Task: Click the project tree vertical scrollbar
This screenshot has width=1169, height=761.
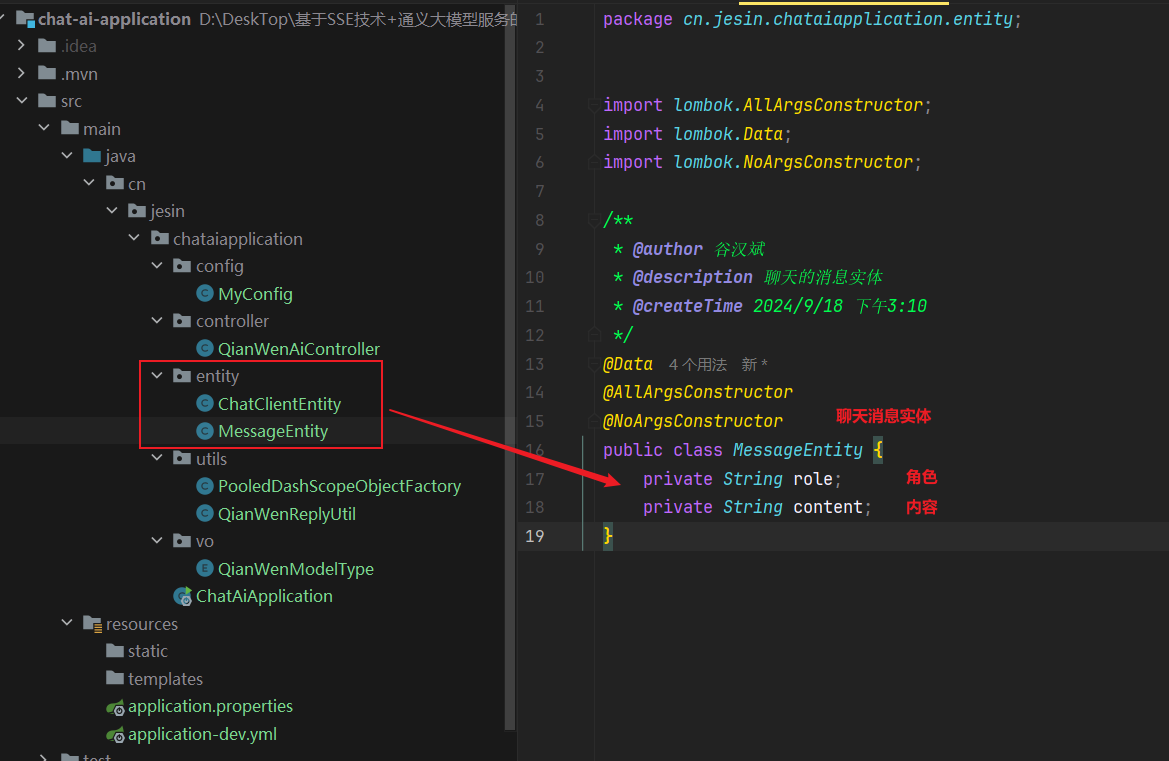Action: pos(510,365)
